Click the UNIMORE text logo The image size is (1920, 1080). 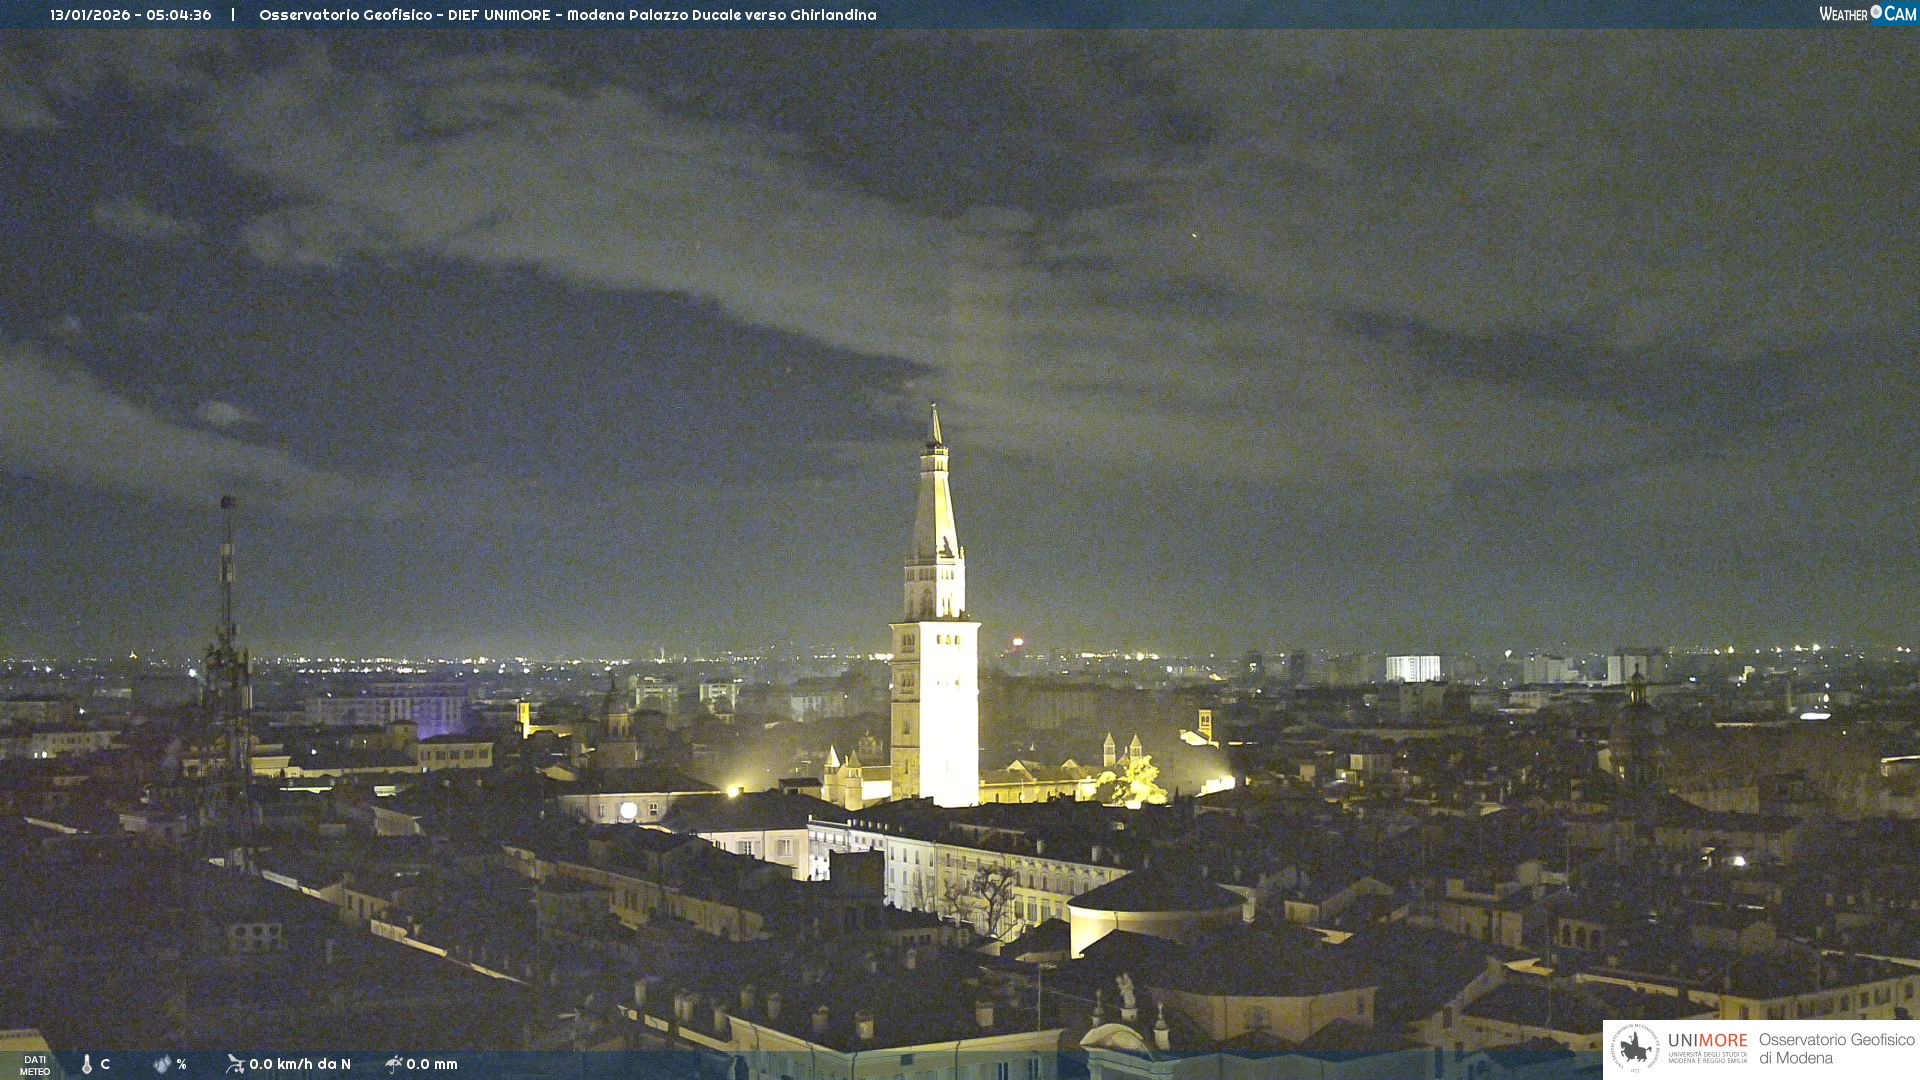point(1707,1041)
